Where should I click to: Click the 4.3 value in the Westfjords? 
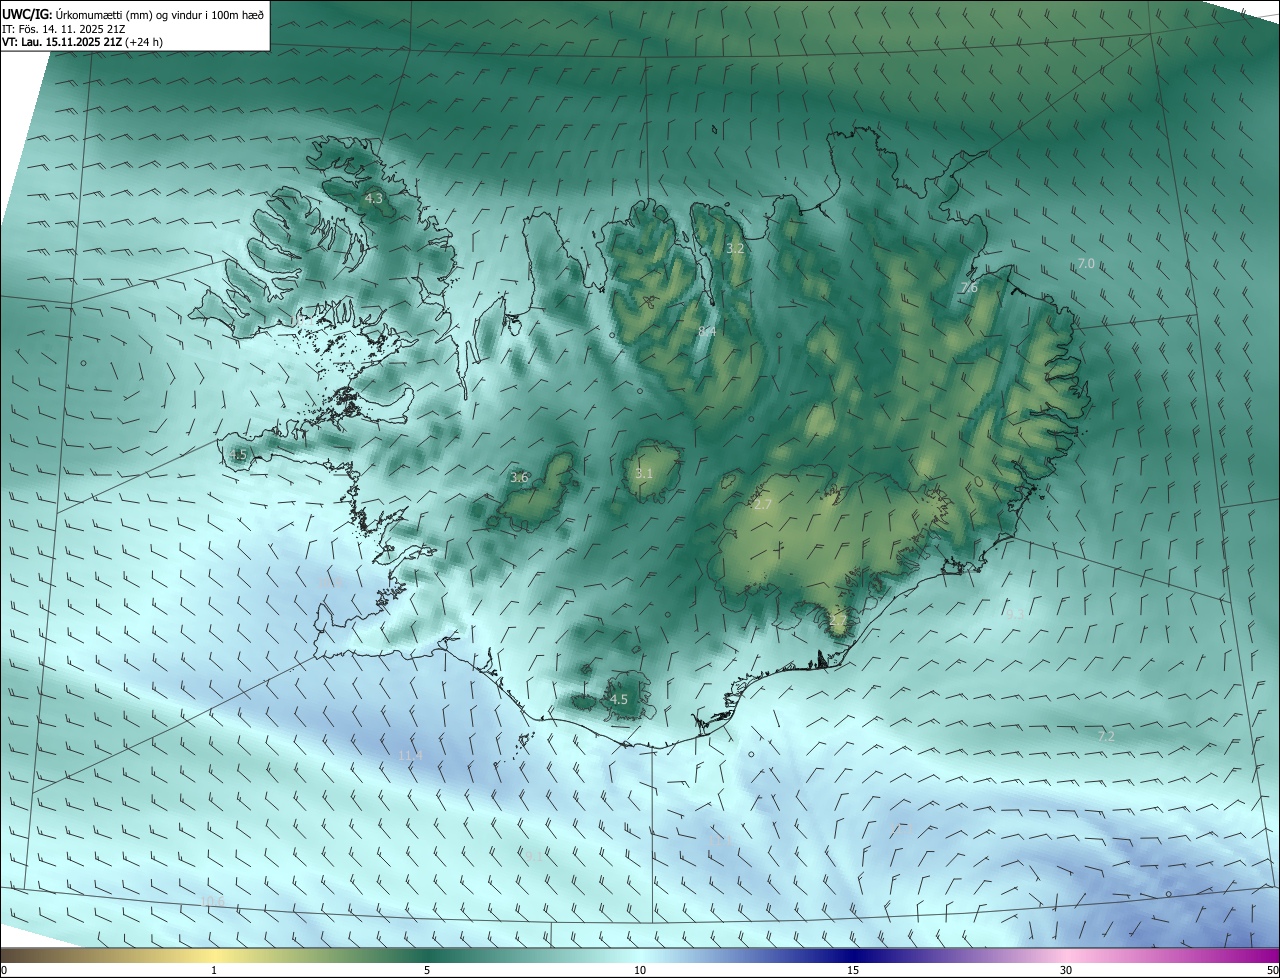(x=373, y=199)
